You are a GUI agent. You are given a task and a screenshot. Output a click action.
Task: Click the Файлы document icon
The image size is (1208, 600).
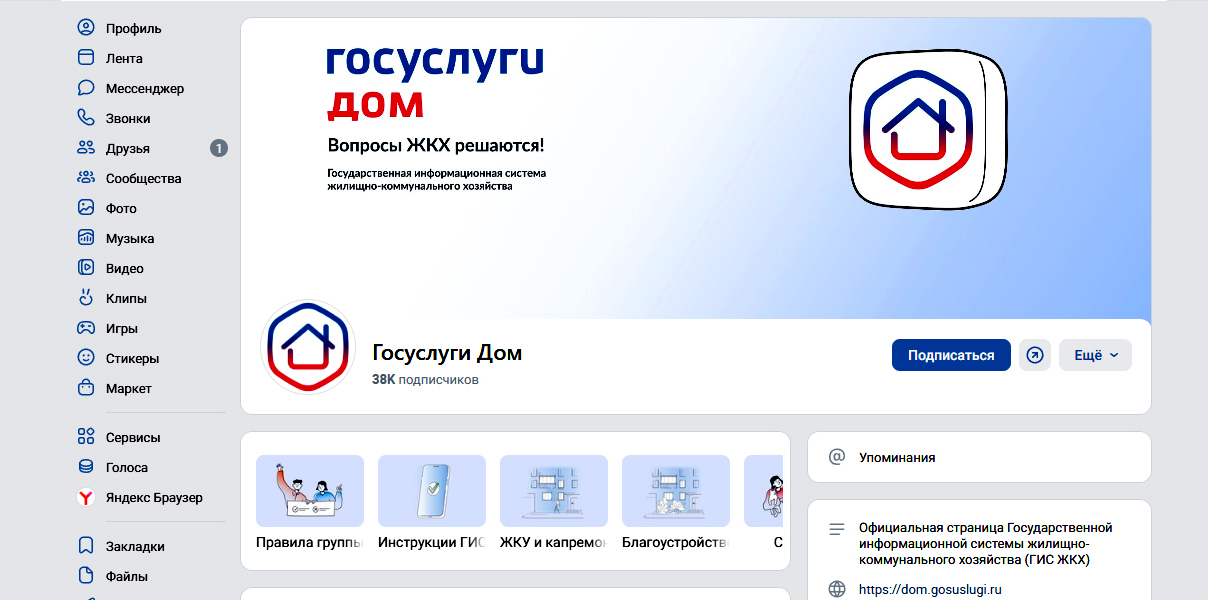tap(86, 576)
